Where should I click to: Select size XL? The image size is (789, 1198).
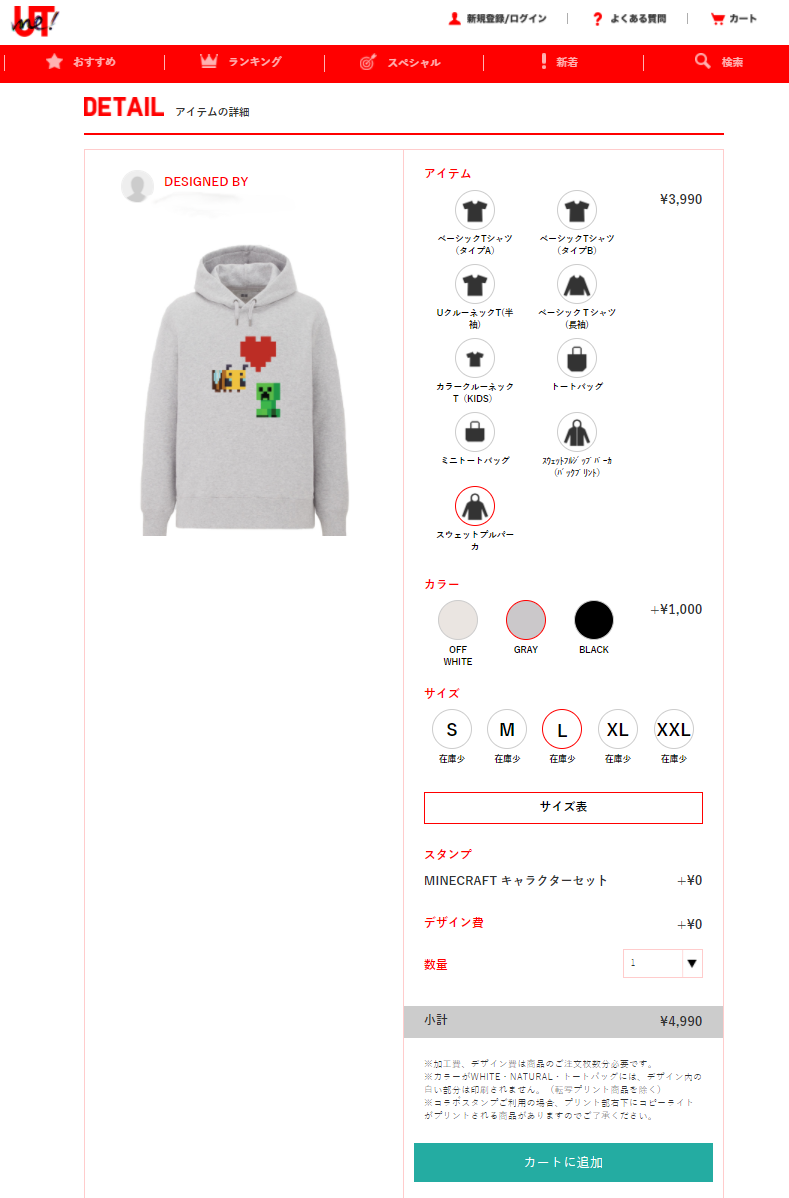(x=617, y=730)
